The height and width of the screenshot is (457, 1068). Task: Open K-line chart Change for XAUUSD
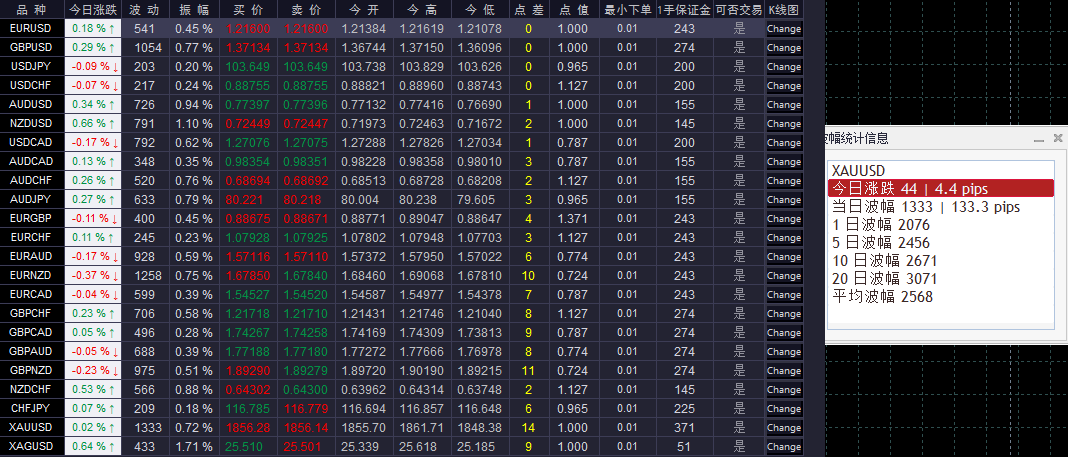783,428
